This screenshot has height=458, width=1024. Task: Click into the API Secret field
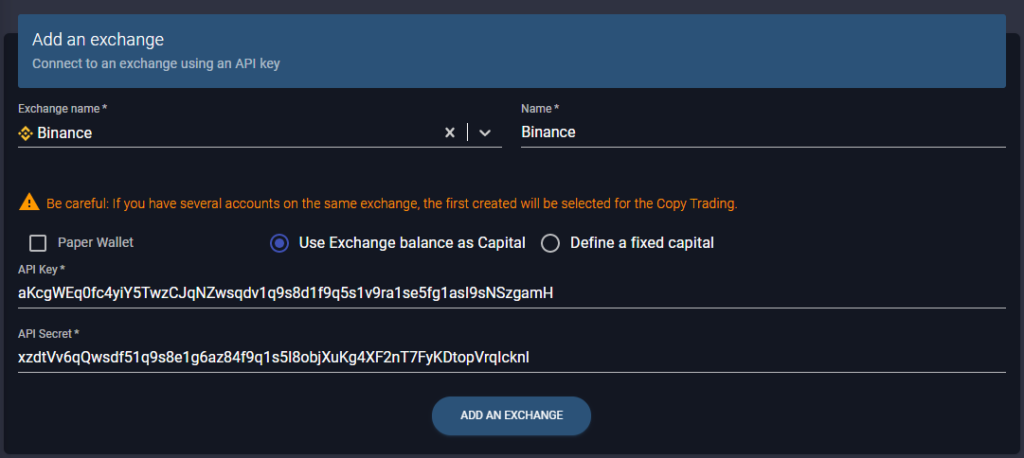[x=511, y=357]
